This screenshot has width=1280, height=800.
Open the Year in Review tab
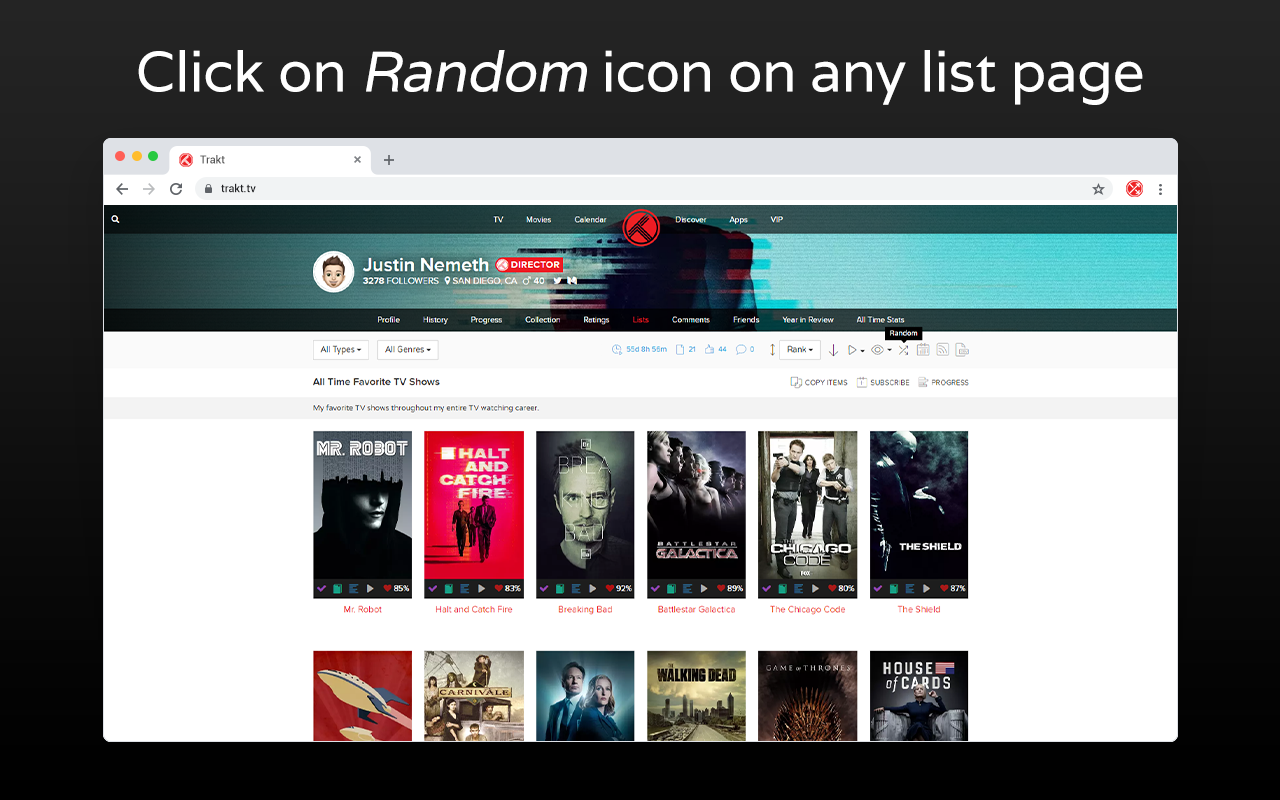808,320
